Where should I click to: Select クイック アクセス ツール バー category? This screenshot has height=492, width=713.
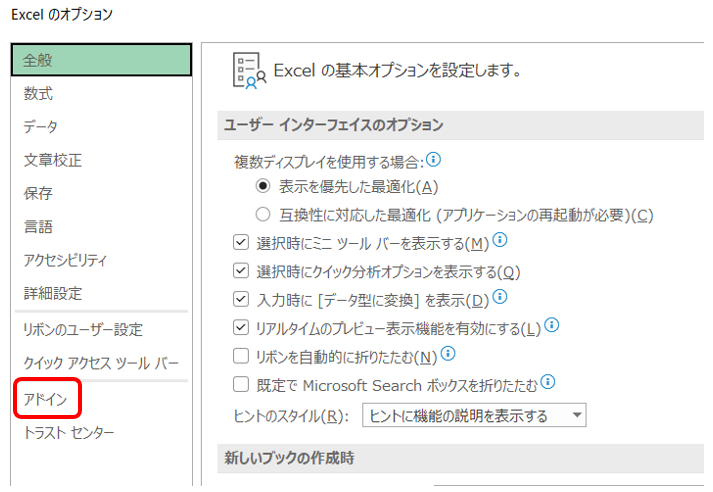(x=101, y=363)
